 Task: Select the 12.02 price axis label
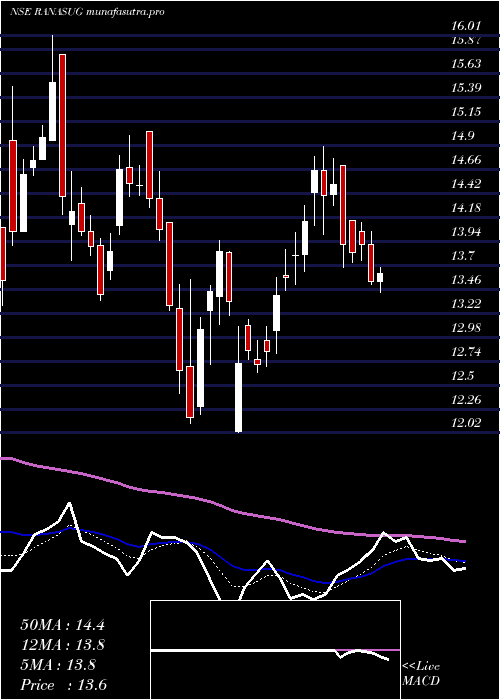[466, 423]
